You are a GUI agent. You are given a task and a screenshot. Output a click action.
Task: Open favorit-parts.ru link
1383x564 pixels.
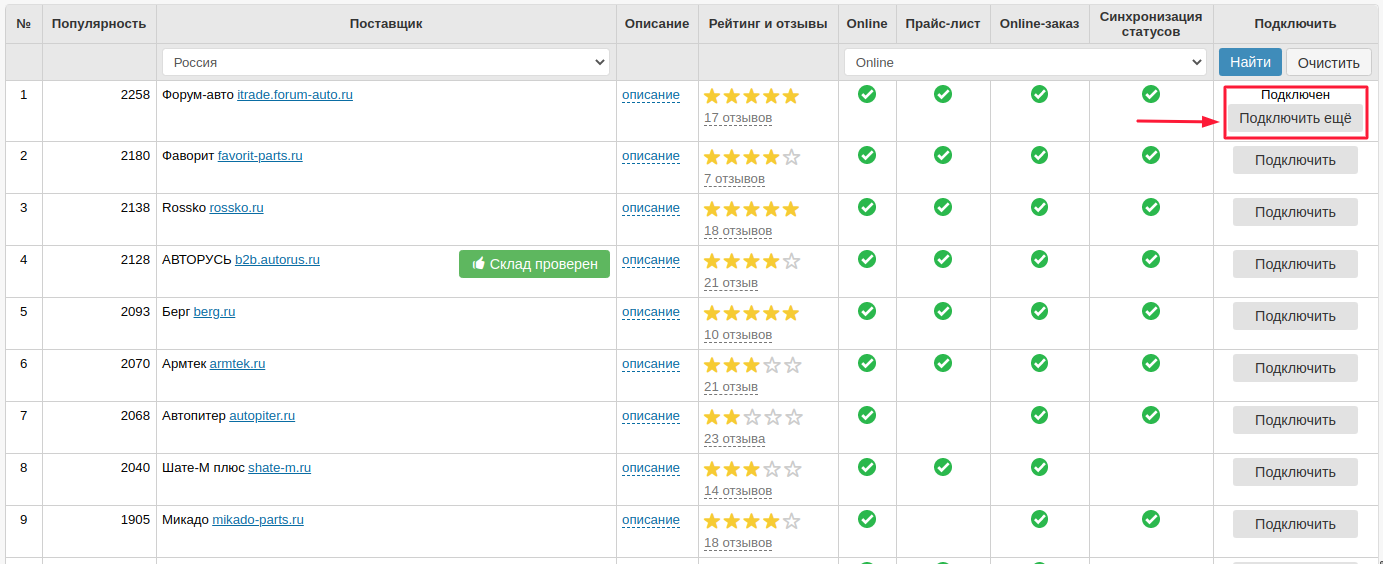pos(260,156)
